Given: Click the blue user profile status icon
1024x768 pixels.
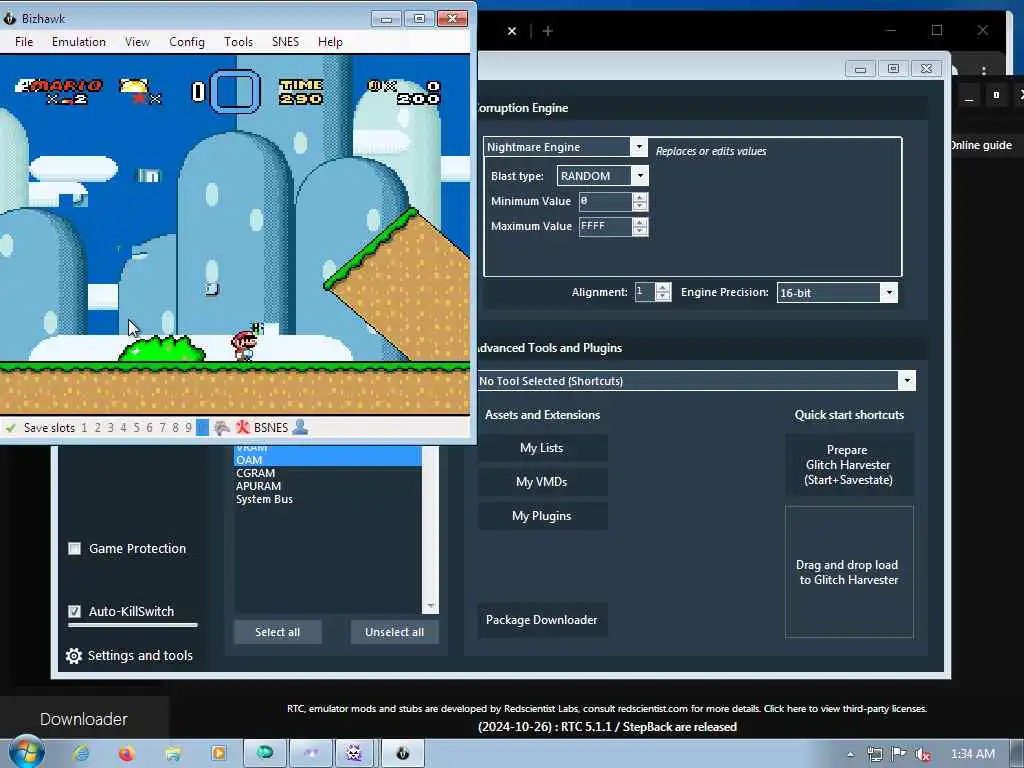Looking at the screenshot, I should [x=300, y=428].
